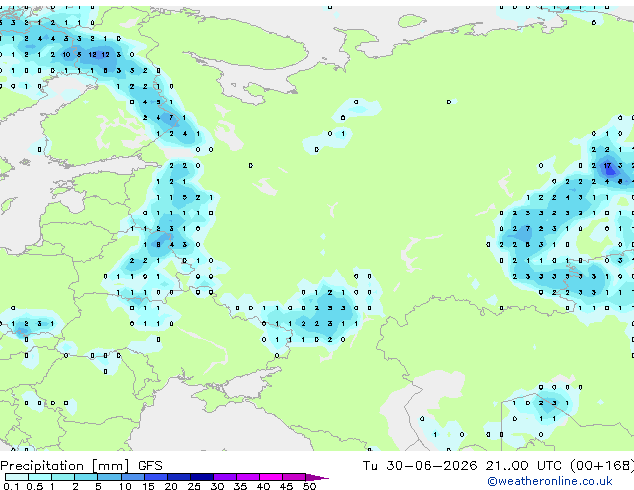Pick the 15–20 mm legend color swatch
Screen dimensions: 634x490
[x=156, y=477]
